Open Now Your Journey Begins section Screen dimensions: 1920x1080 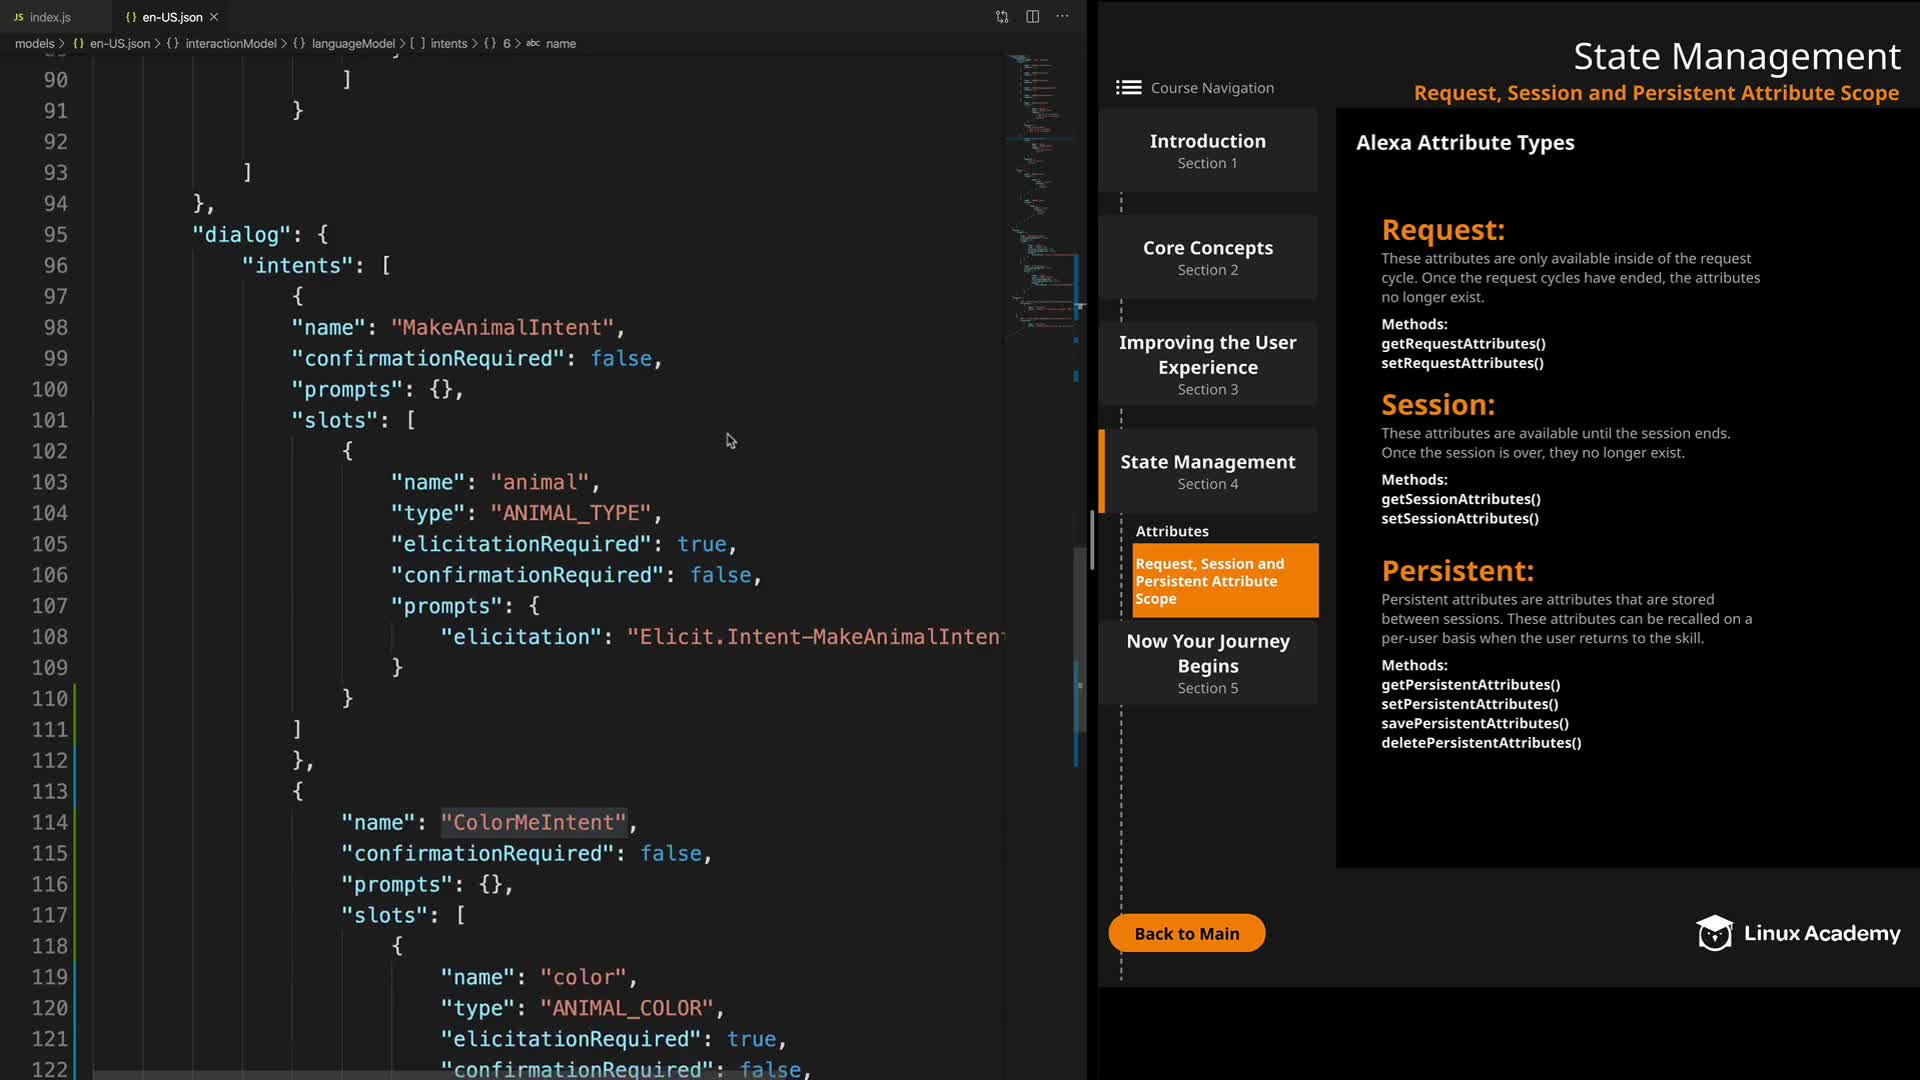point(1207,663)
